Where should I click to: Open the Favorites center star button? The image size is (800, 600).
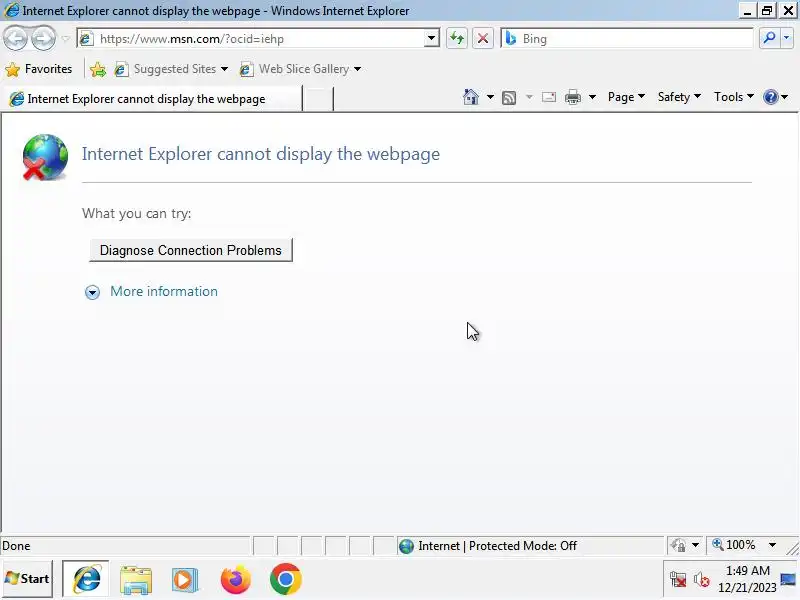click(x=39, y=69)
